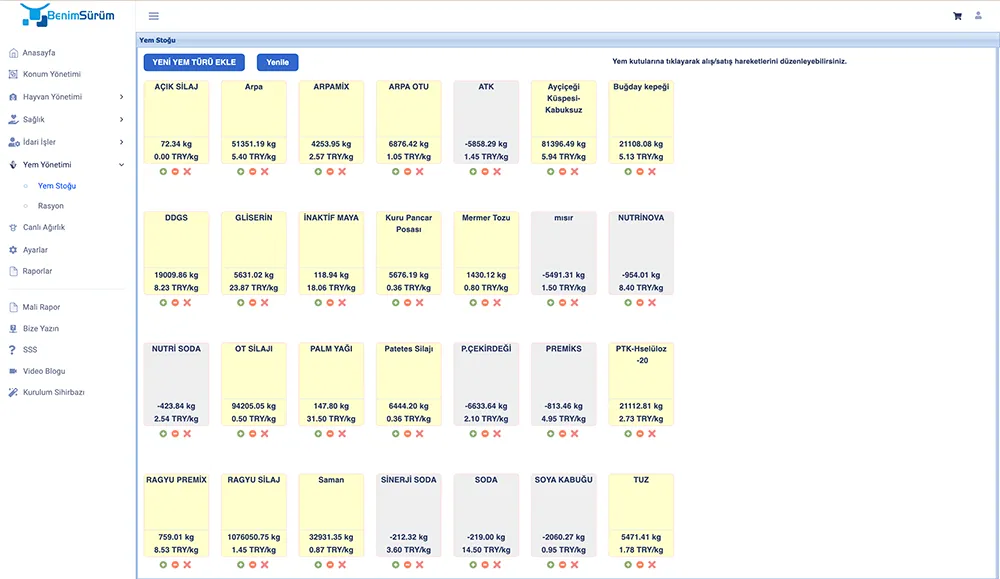Open the Video Blogu link

(44, 371)
